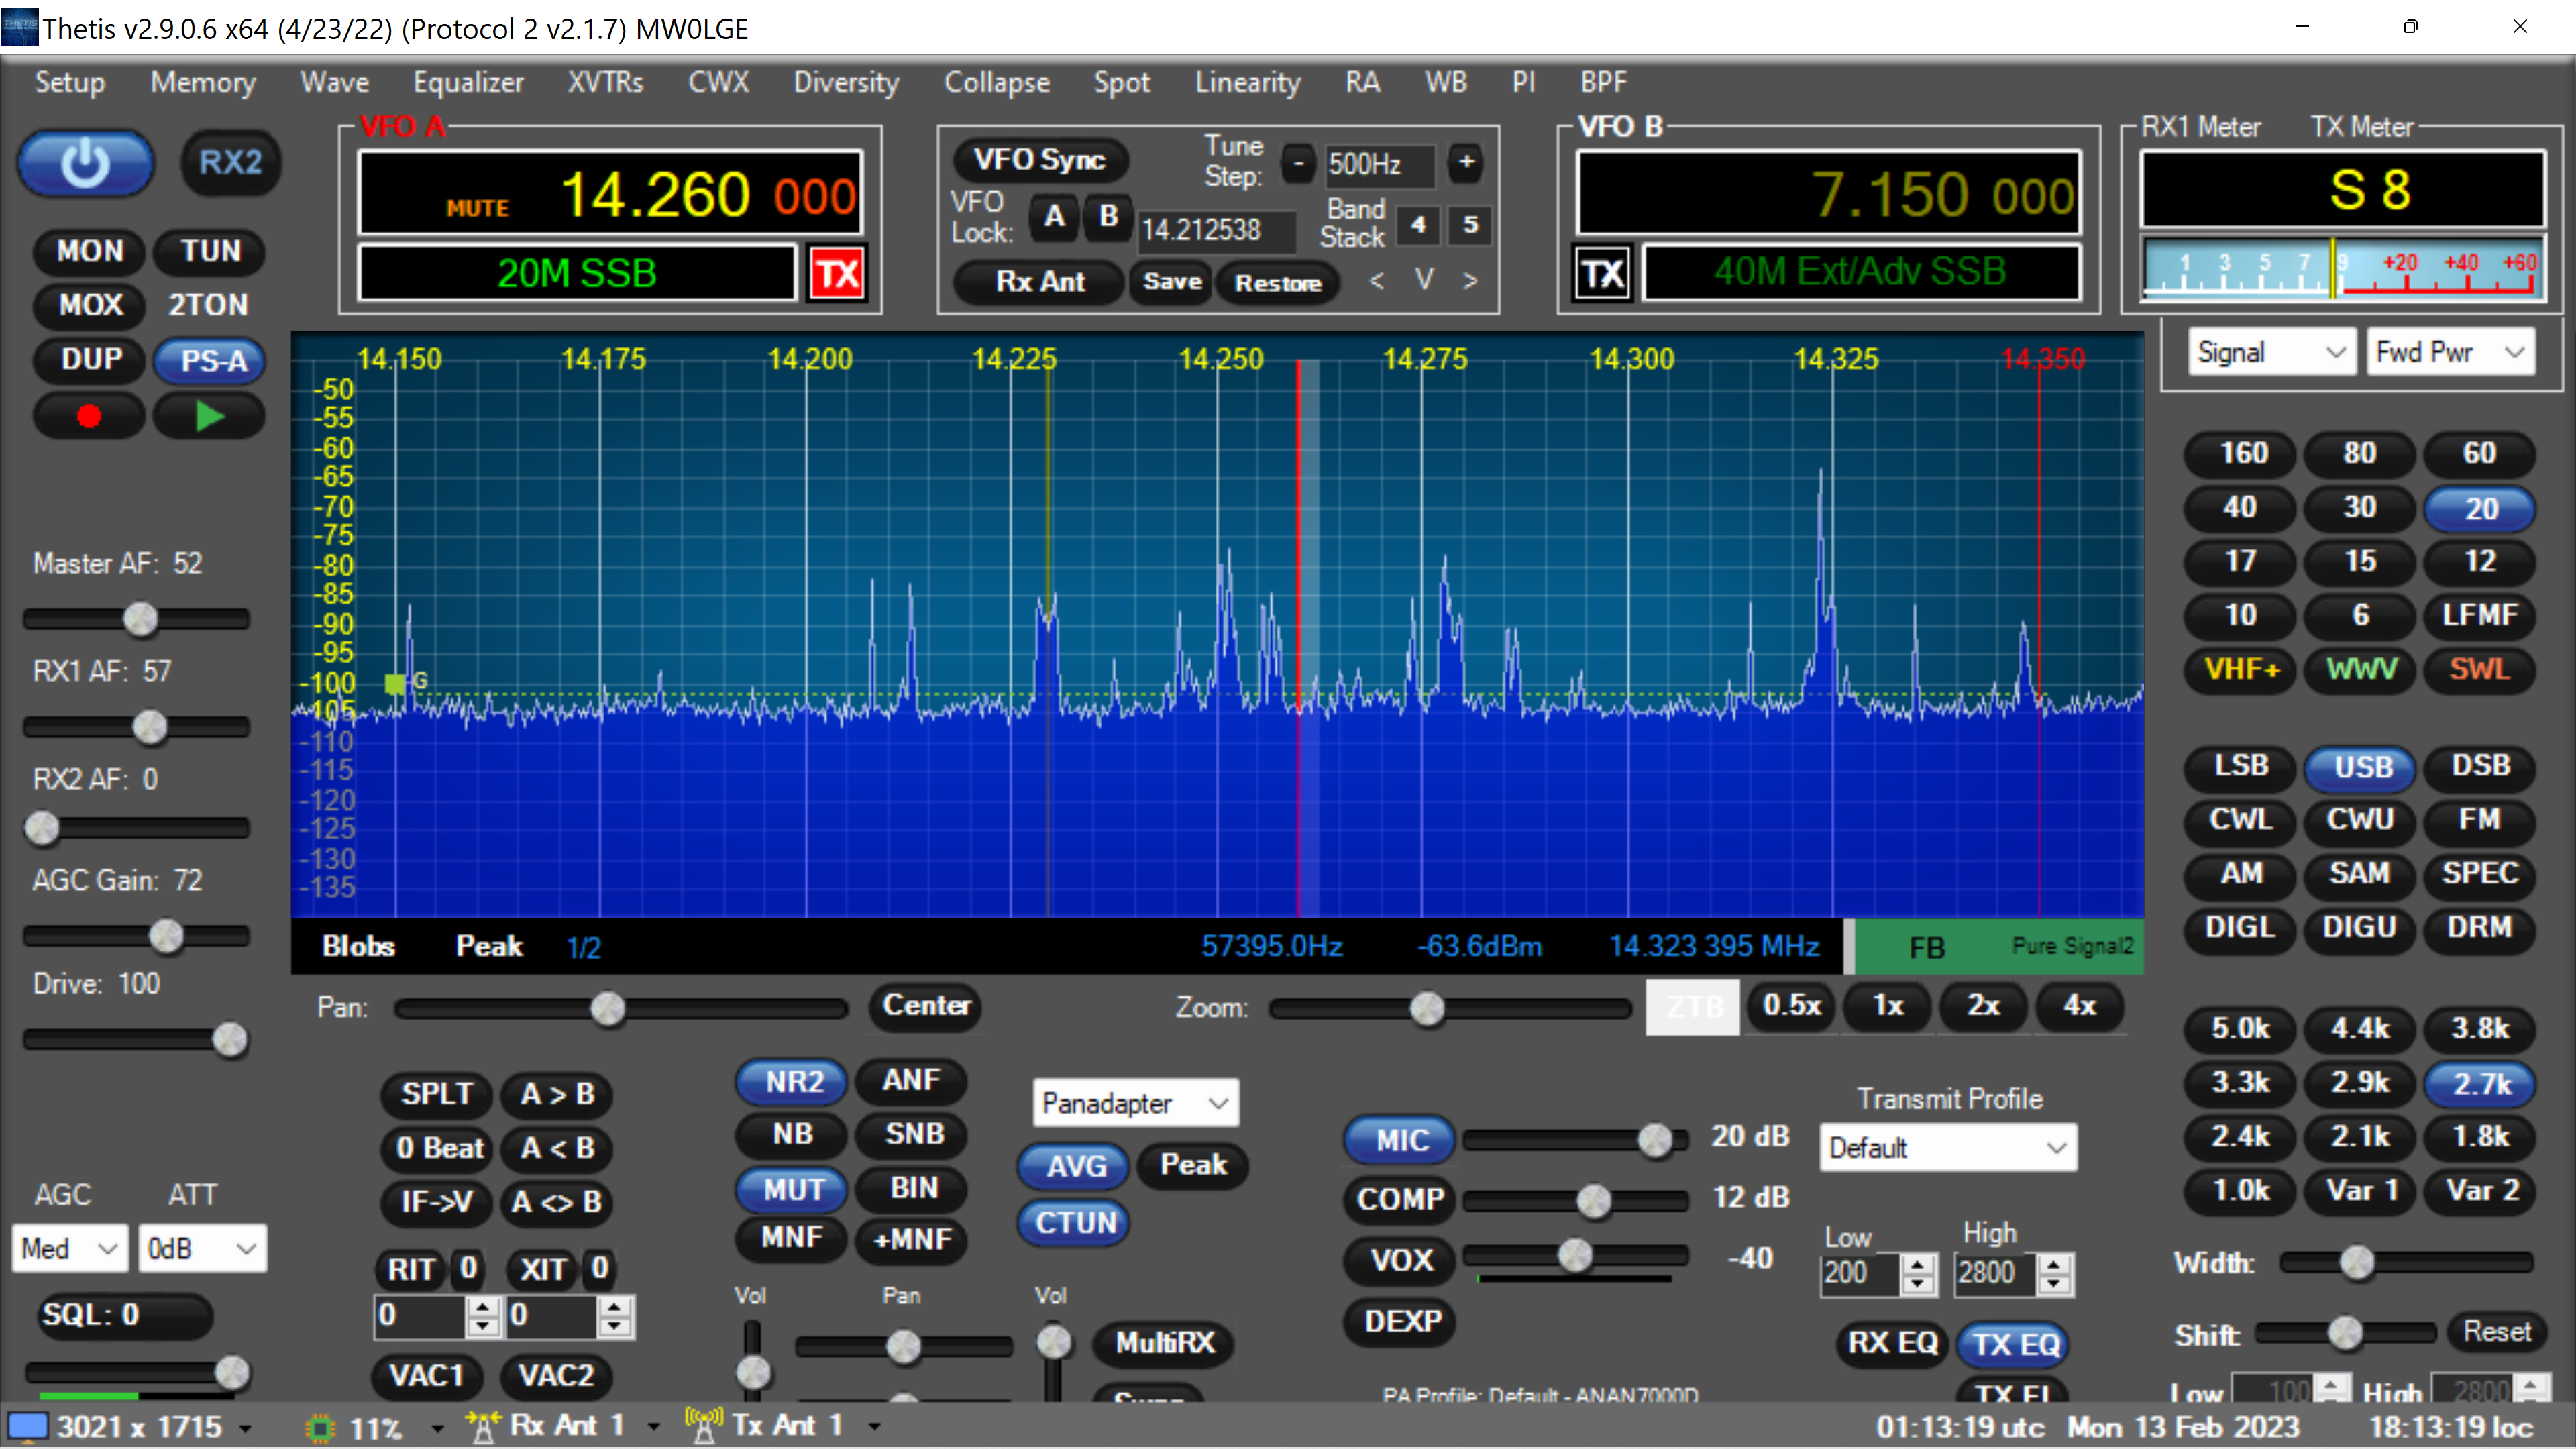Image resolution: width=2576 pixels, height=1449 pixels.
Task: Lock VFO B with the B button
Action: tap(1108, 216)
